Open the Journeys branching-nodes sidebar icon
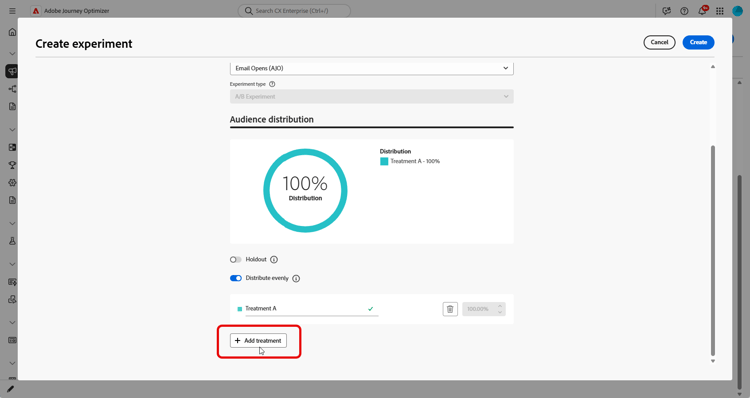Viewport: 750px width, 398px height. pyautogui.click(x=12, y=89)
